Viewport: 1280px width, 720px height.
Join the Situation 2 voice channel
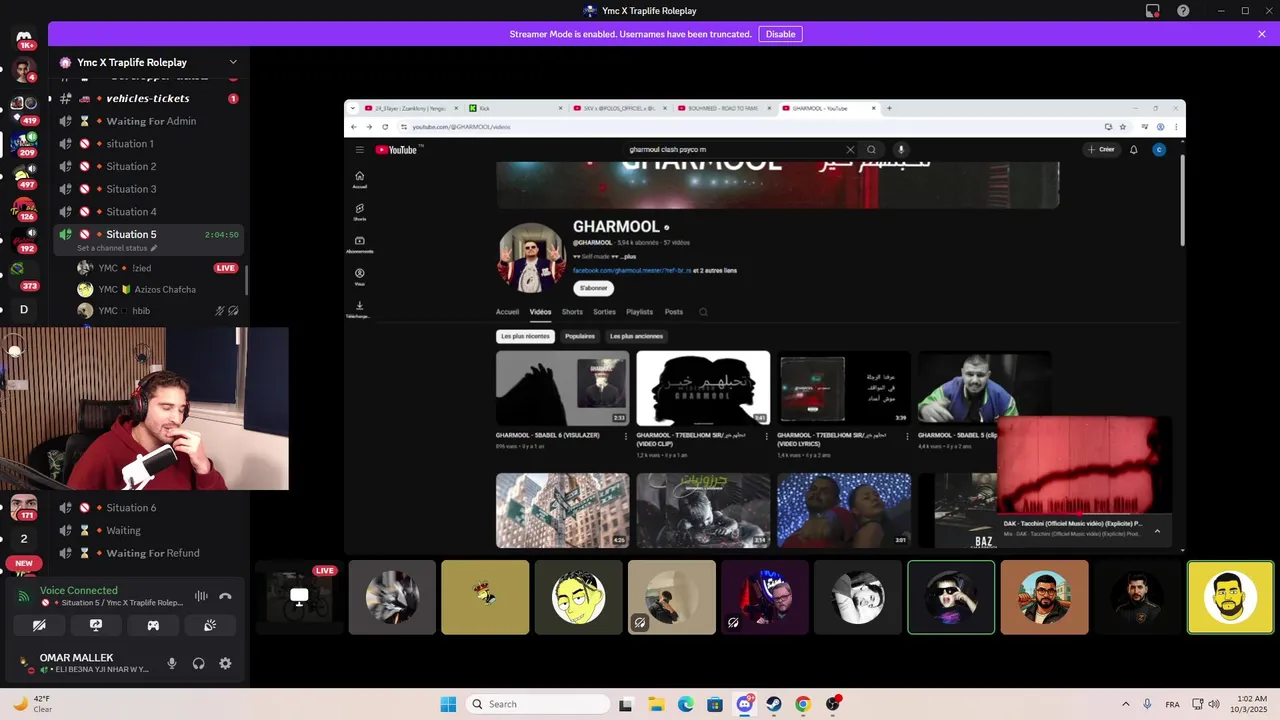point(148,166)
